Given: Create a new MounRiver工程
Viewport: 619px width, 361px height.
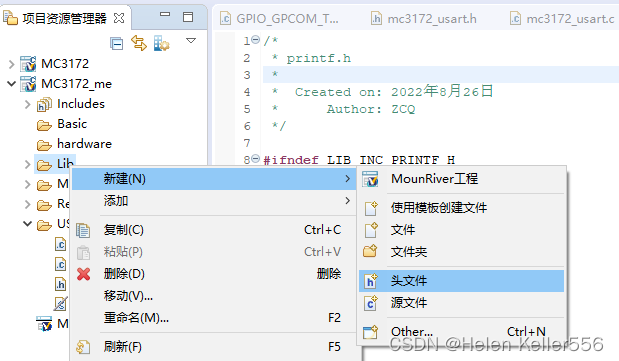Looking at the screenshot, I should [461, 179].
